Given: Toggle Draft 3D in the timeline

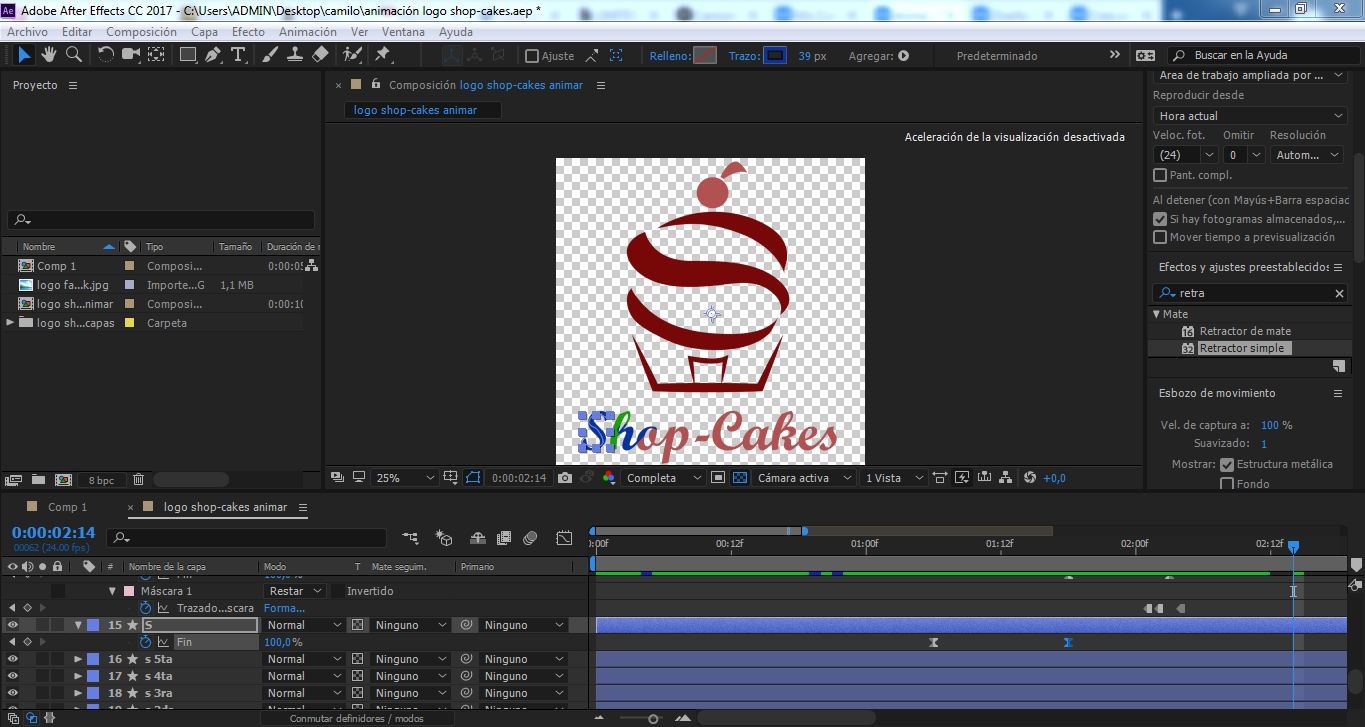Looking at the screenshot, I should pos(444,538).
